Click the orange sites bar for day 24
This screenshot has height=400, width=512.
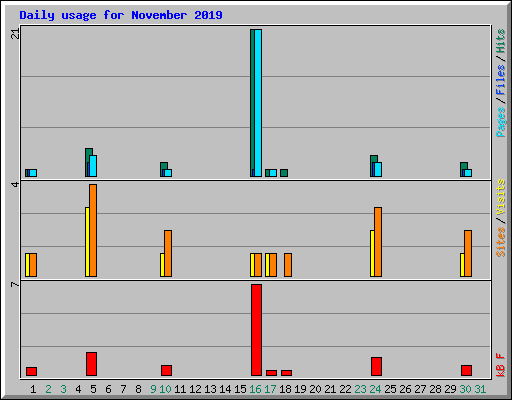tap(378, 242)
